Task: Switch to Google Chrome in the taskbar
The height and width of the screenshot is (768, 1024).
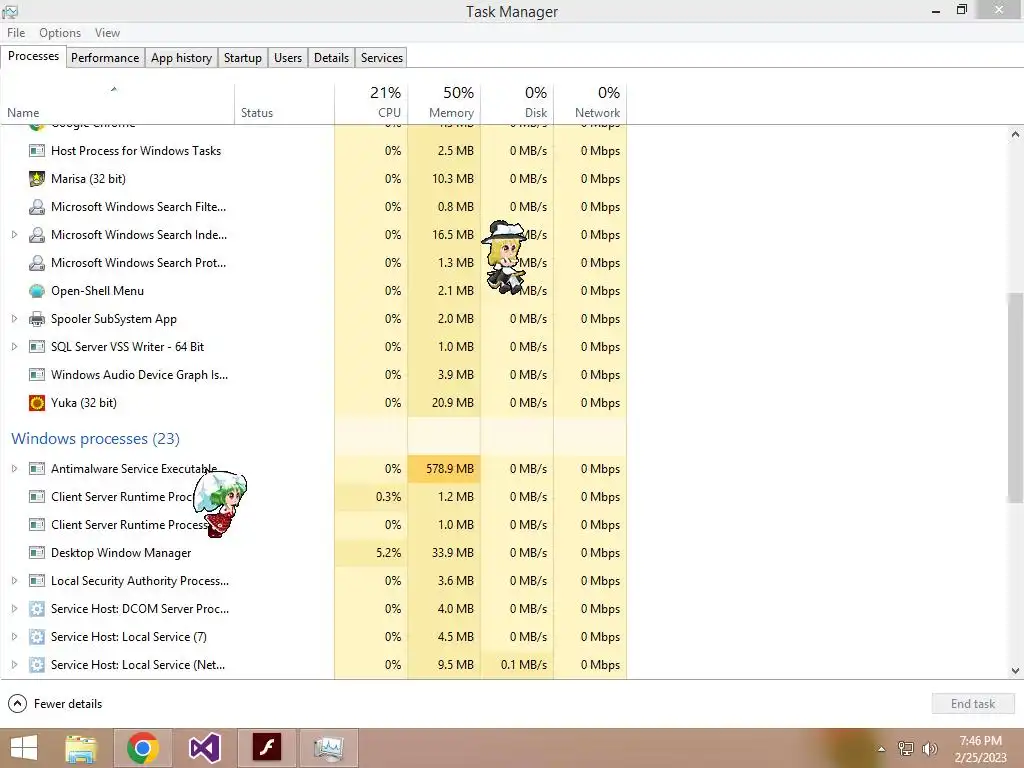Action: point(143,748)
